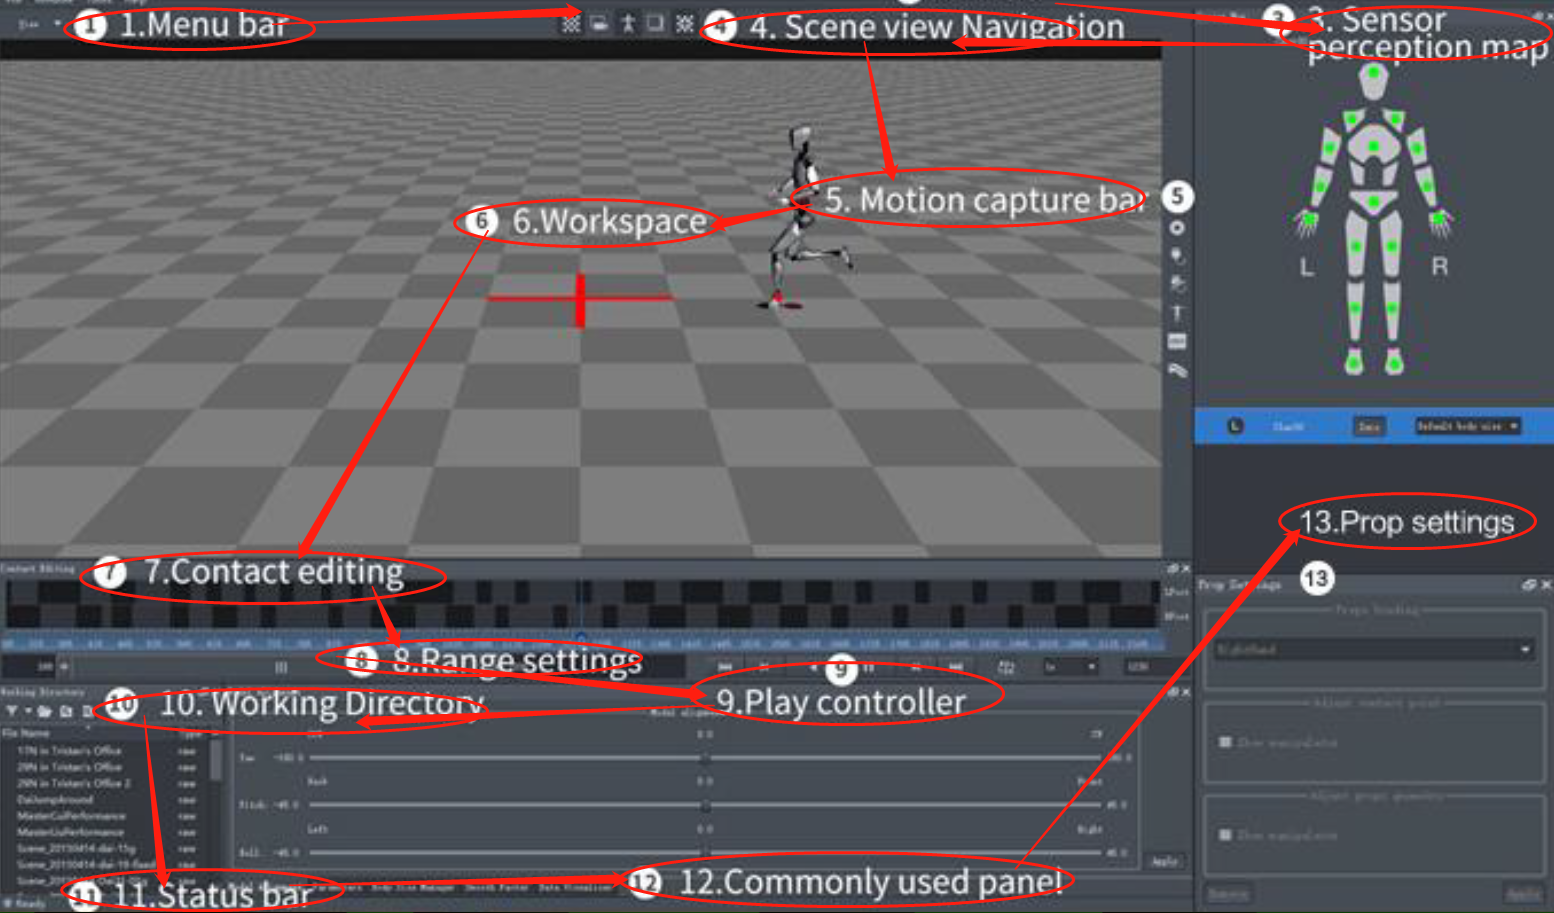Click the loop playback icon
This screenshot has height=913, width=1554.
pos(1006,667)
